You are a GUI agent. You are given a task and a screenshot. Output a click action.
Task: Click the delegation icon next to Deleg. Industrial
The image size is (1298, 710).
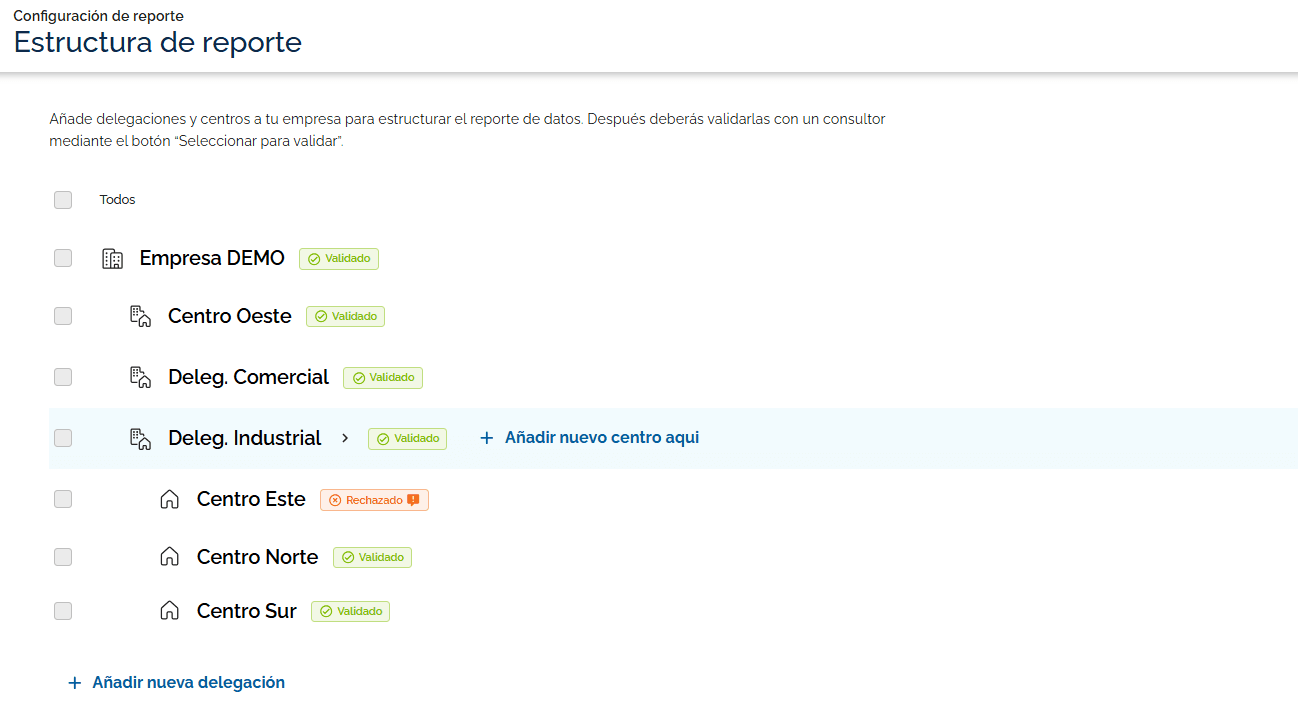click(x=141, y=439)
